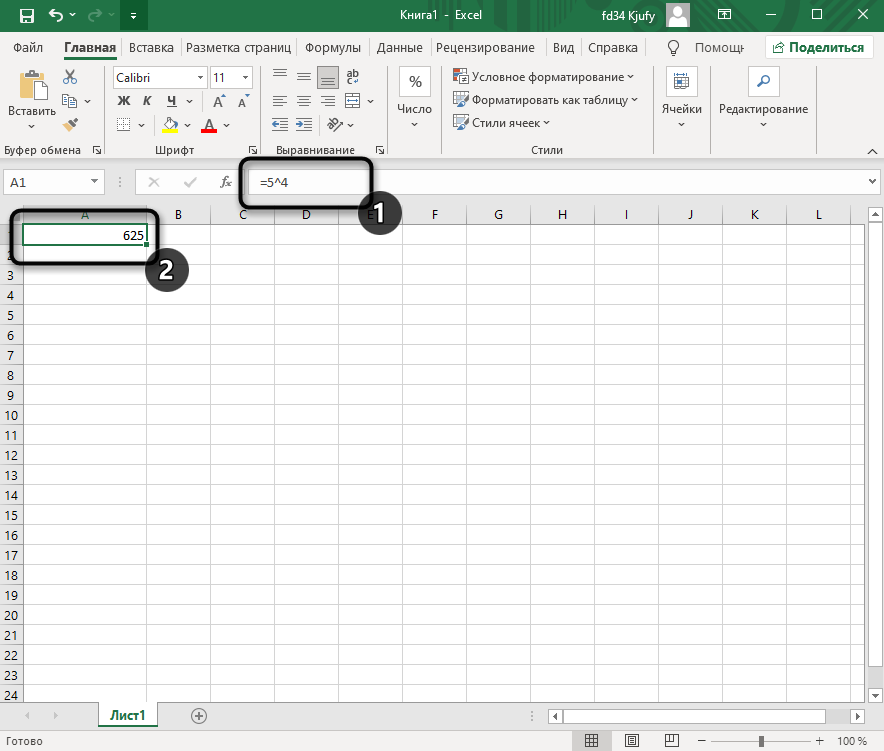Click the zoom slider handle
The image size is (884, 751).
point(761,741)
